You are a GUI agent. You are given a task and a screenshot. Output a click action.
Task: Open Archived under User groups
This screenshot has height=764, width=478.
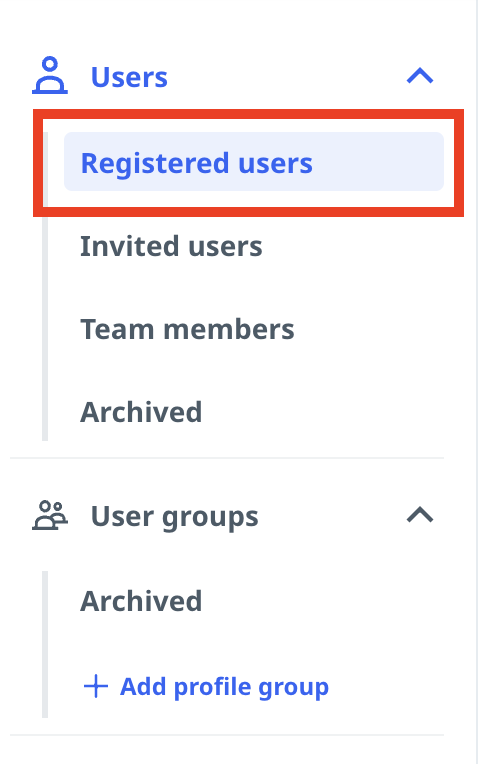[x=141, y=601]
